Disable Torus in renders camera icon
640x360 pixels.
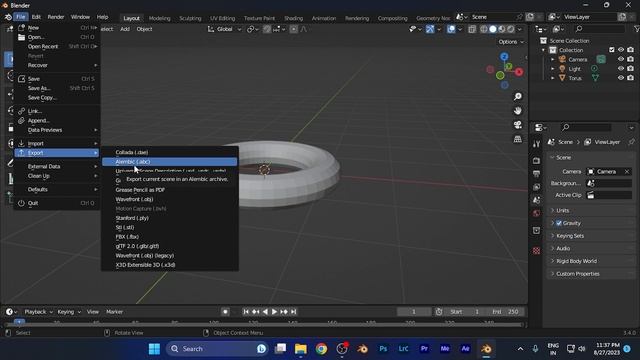click(x=631, y=78)
